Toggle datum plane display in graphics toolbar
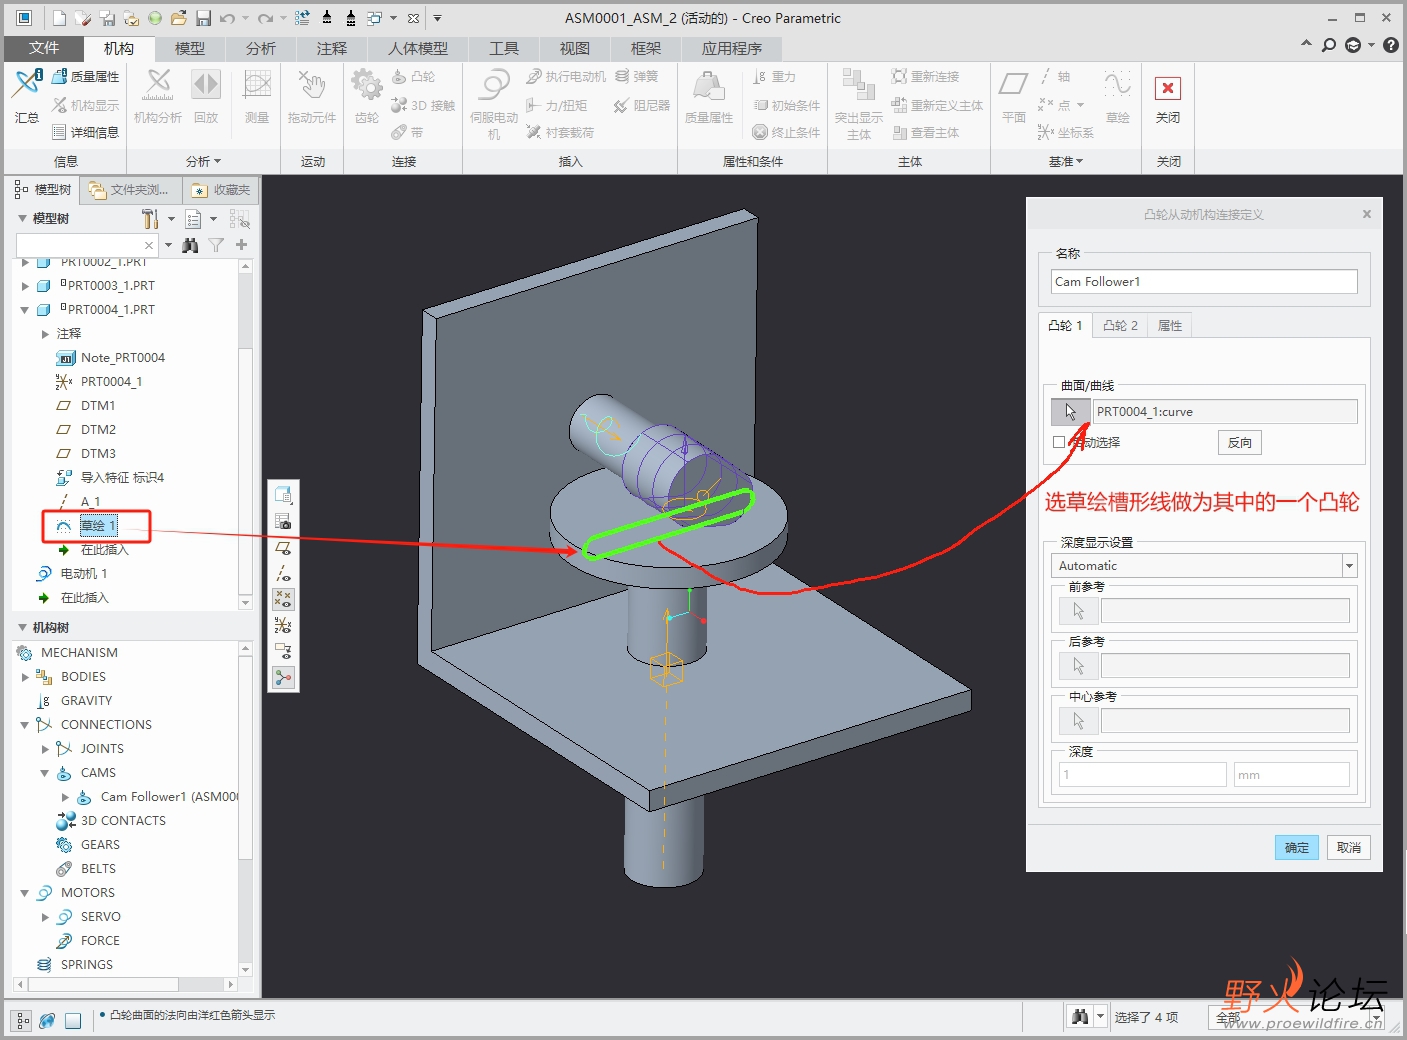1407x1040 pixels. click(284, 547)
